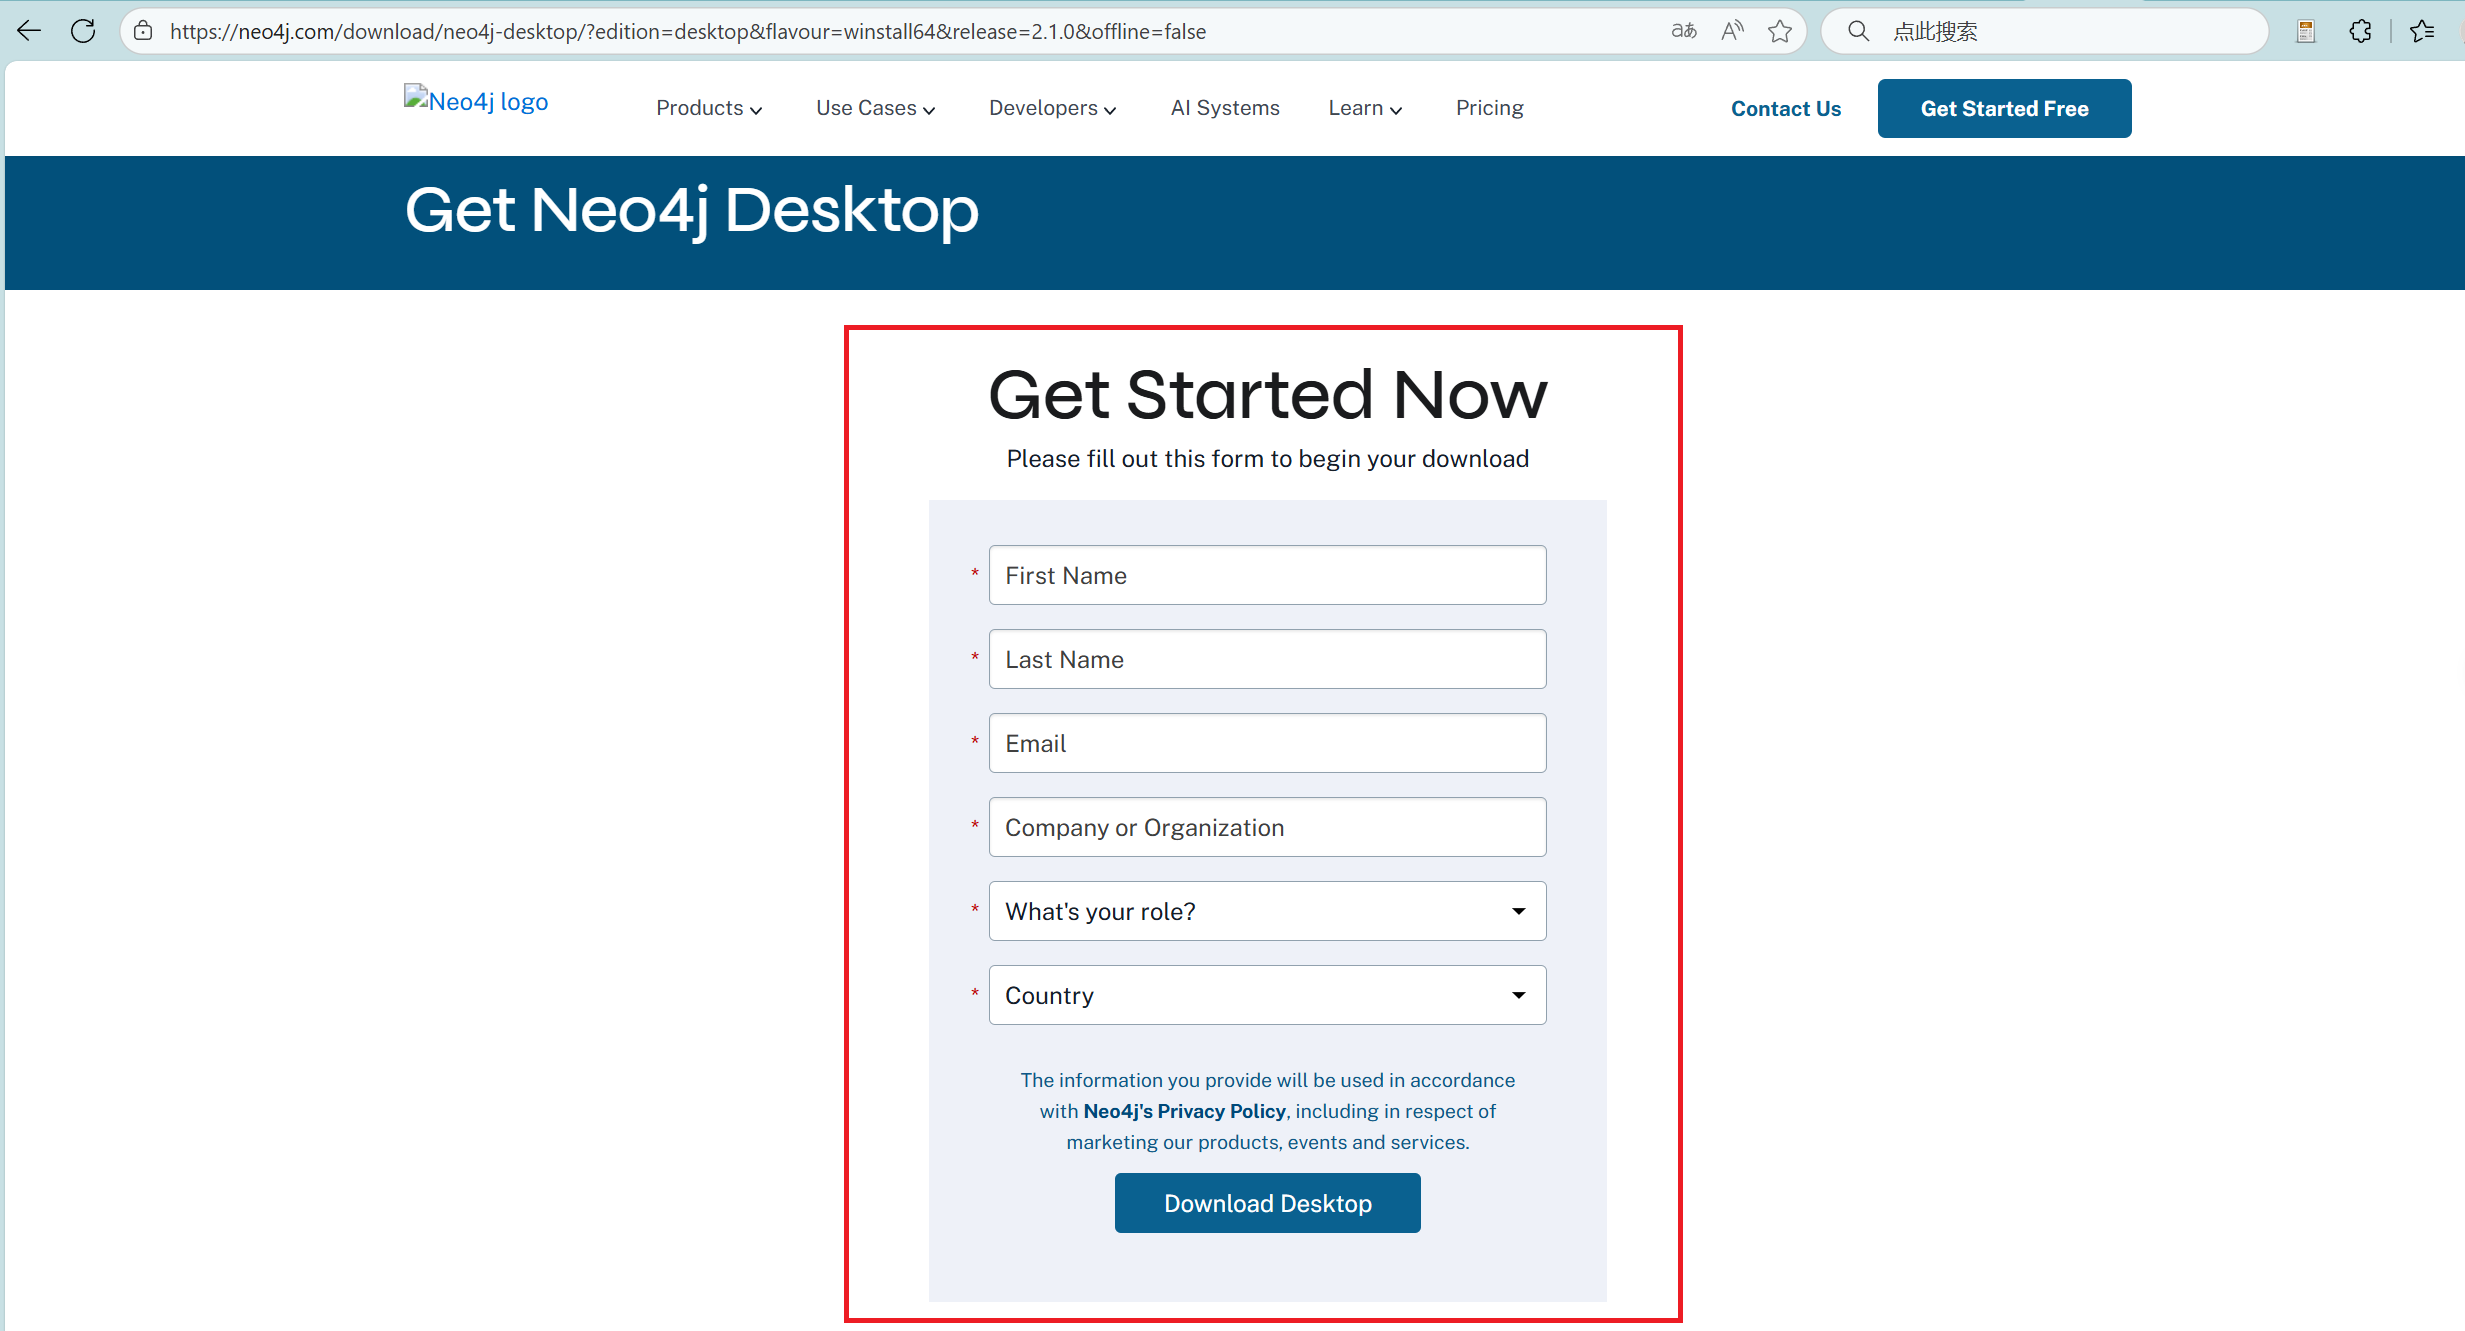Screen dimensions: 2465x1331
Task: Click the Get Started Free button
Action: (x=2004, y=108)
